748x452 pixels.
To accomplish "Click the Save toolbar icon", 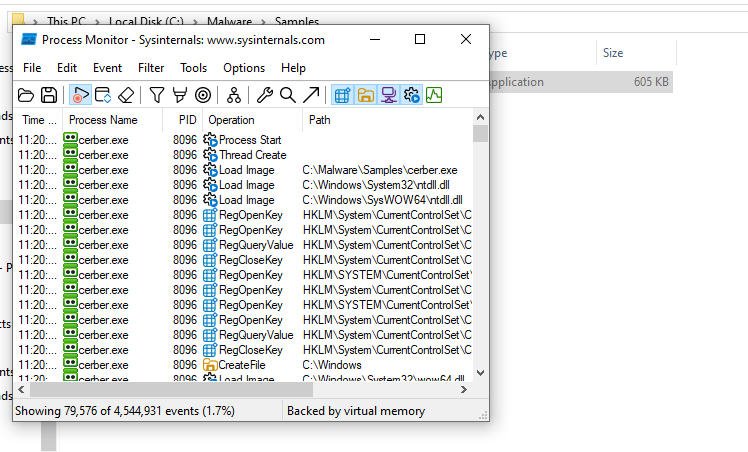I will 49,95.
